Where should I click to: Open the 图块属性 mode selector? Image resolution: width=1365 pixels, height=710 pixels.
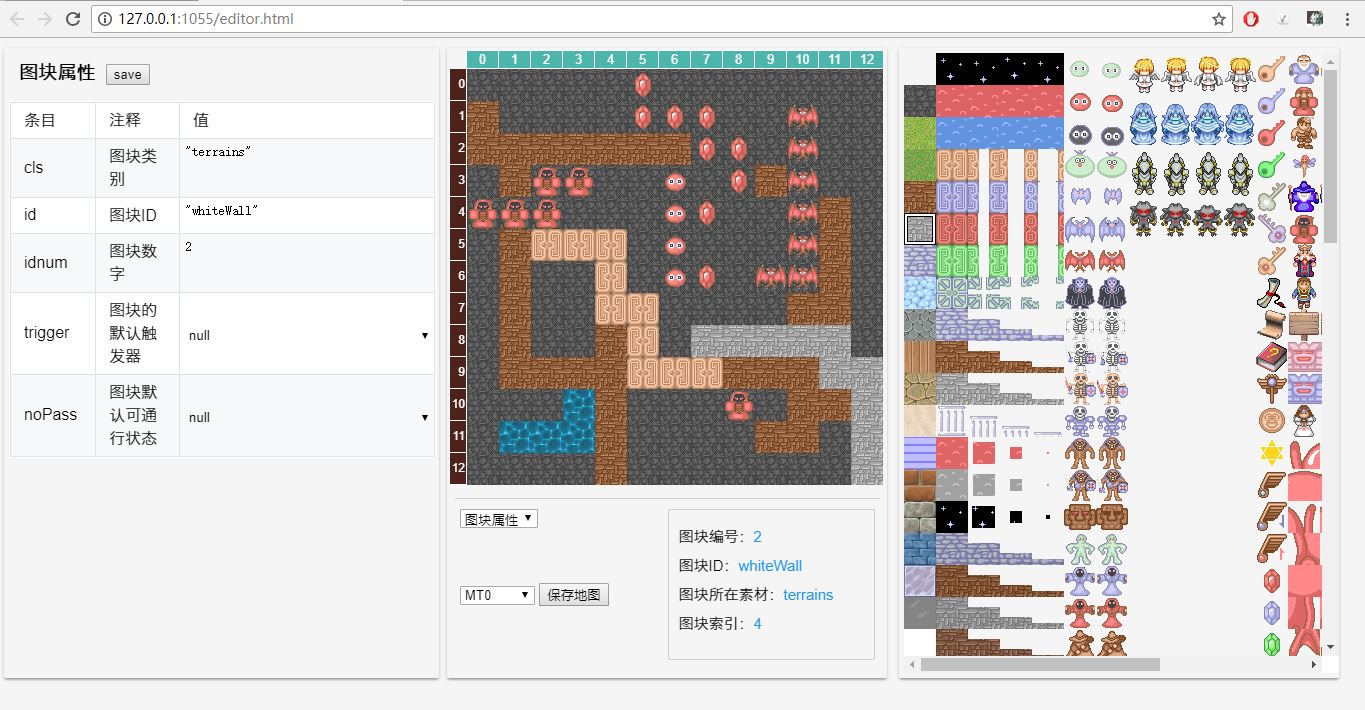(x=497, y=518)
